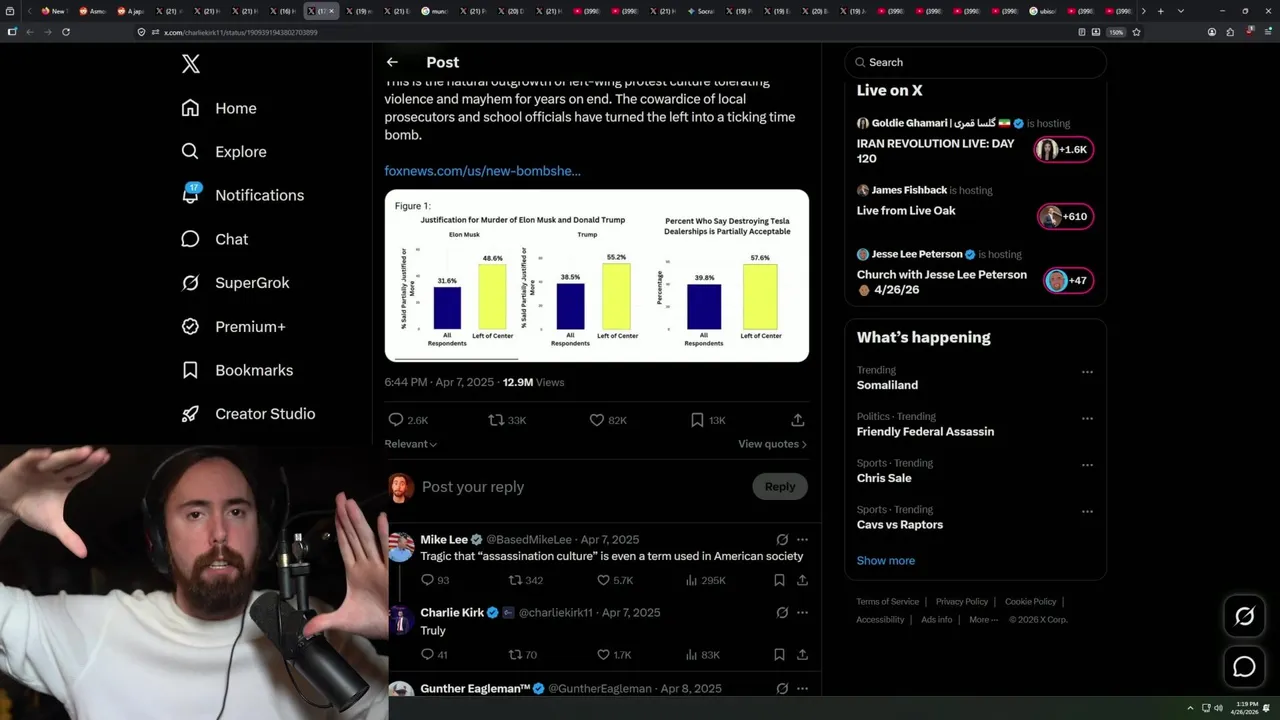Open system tray volume control
The width and height of the screenshot is (1280, 720).
click(x=1218, y=708)
